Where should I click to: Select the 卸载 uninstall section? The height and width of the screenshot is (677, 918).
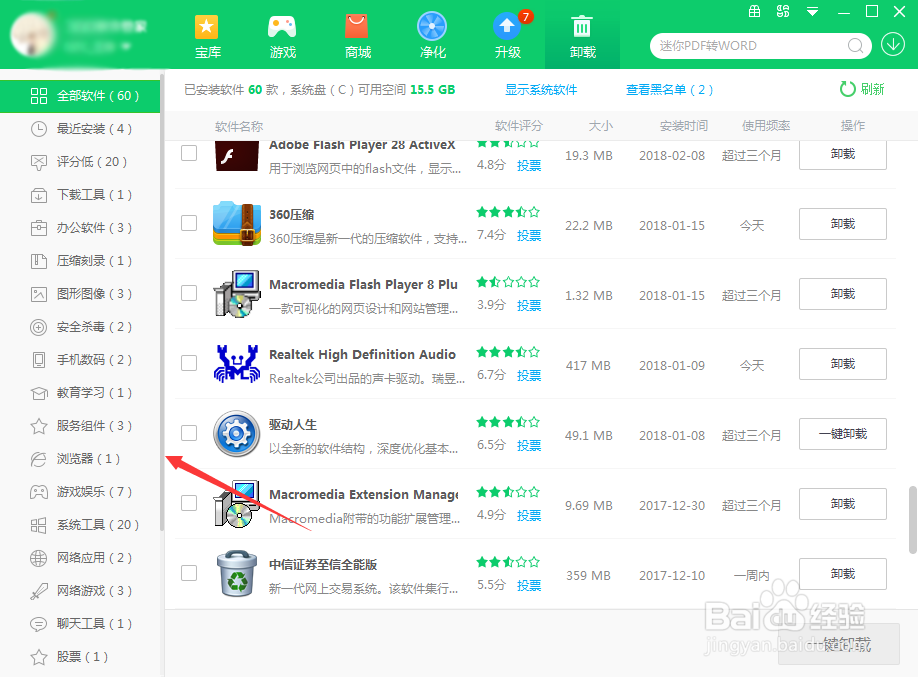(x=581, y=35)
